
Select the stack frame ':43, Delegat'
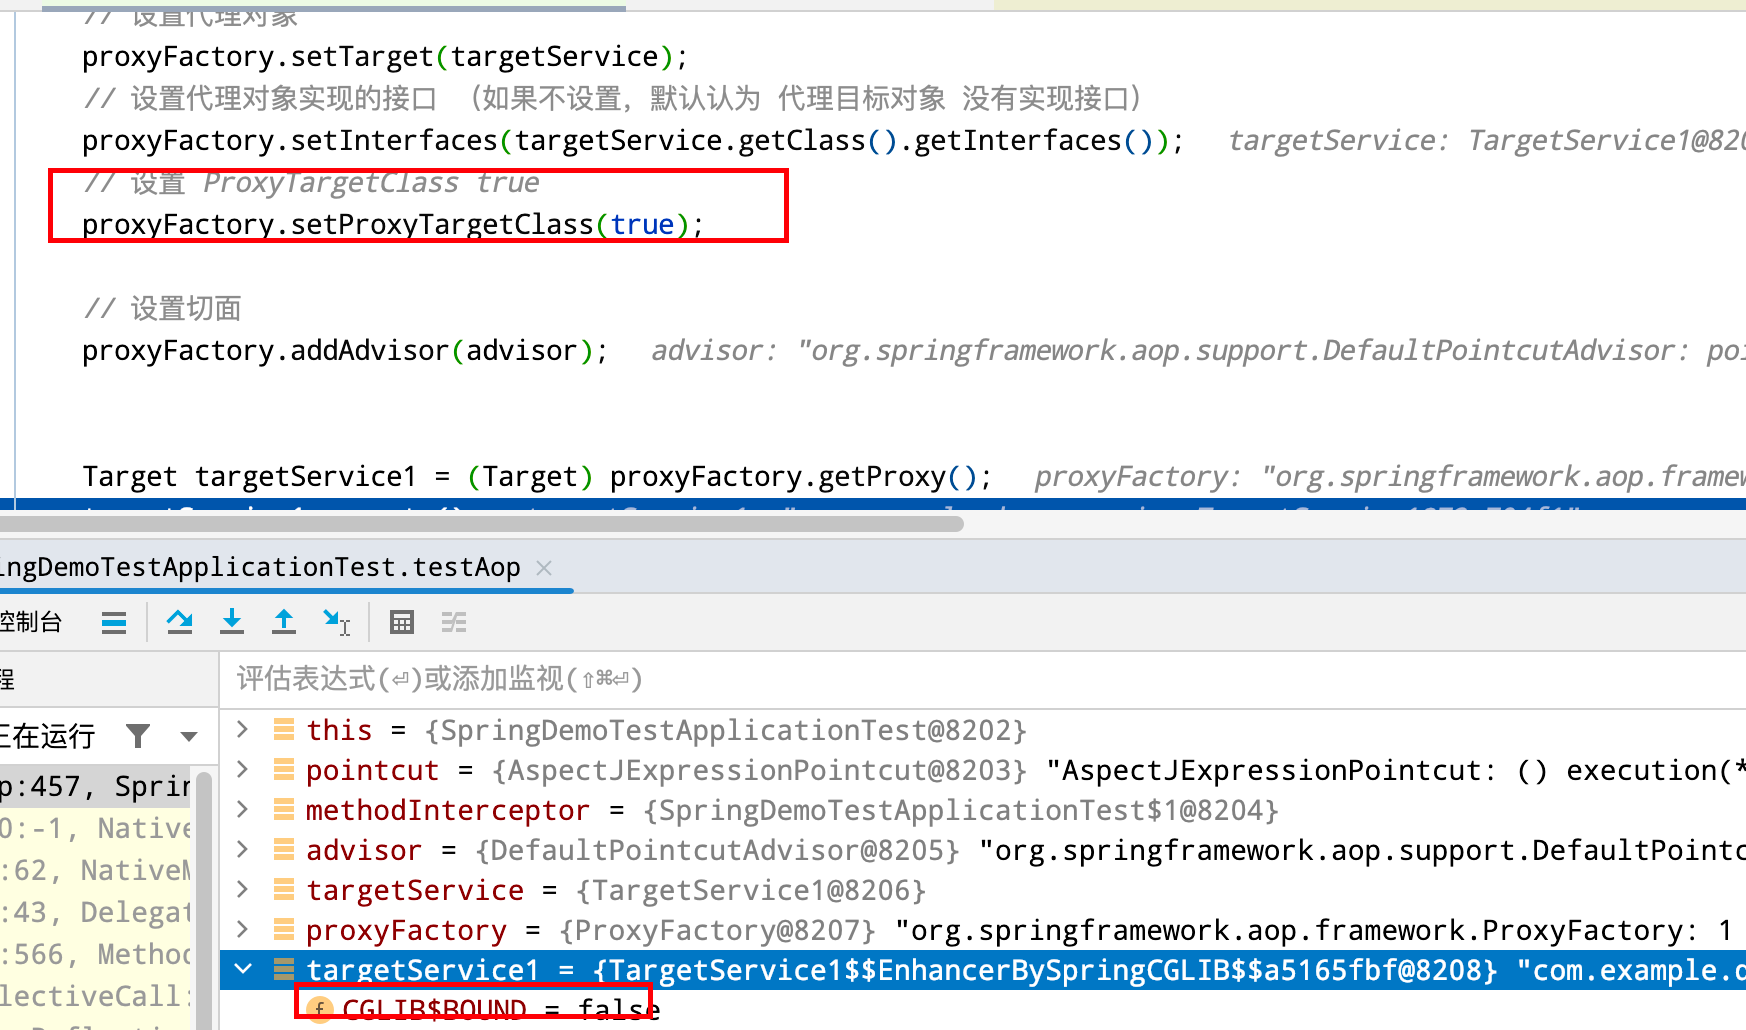point(96,913)
